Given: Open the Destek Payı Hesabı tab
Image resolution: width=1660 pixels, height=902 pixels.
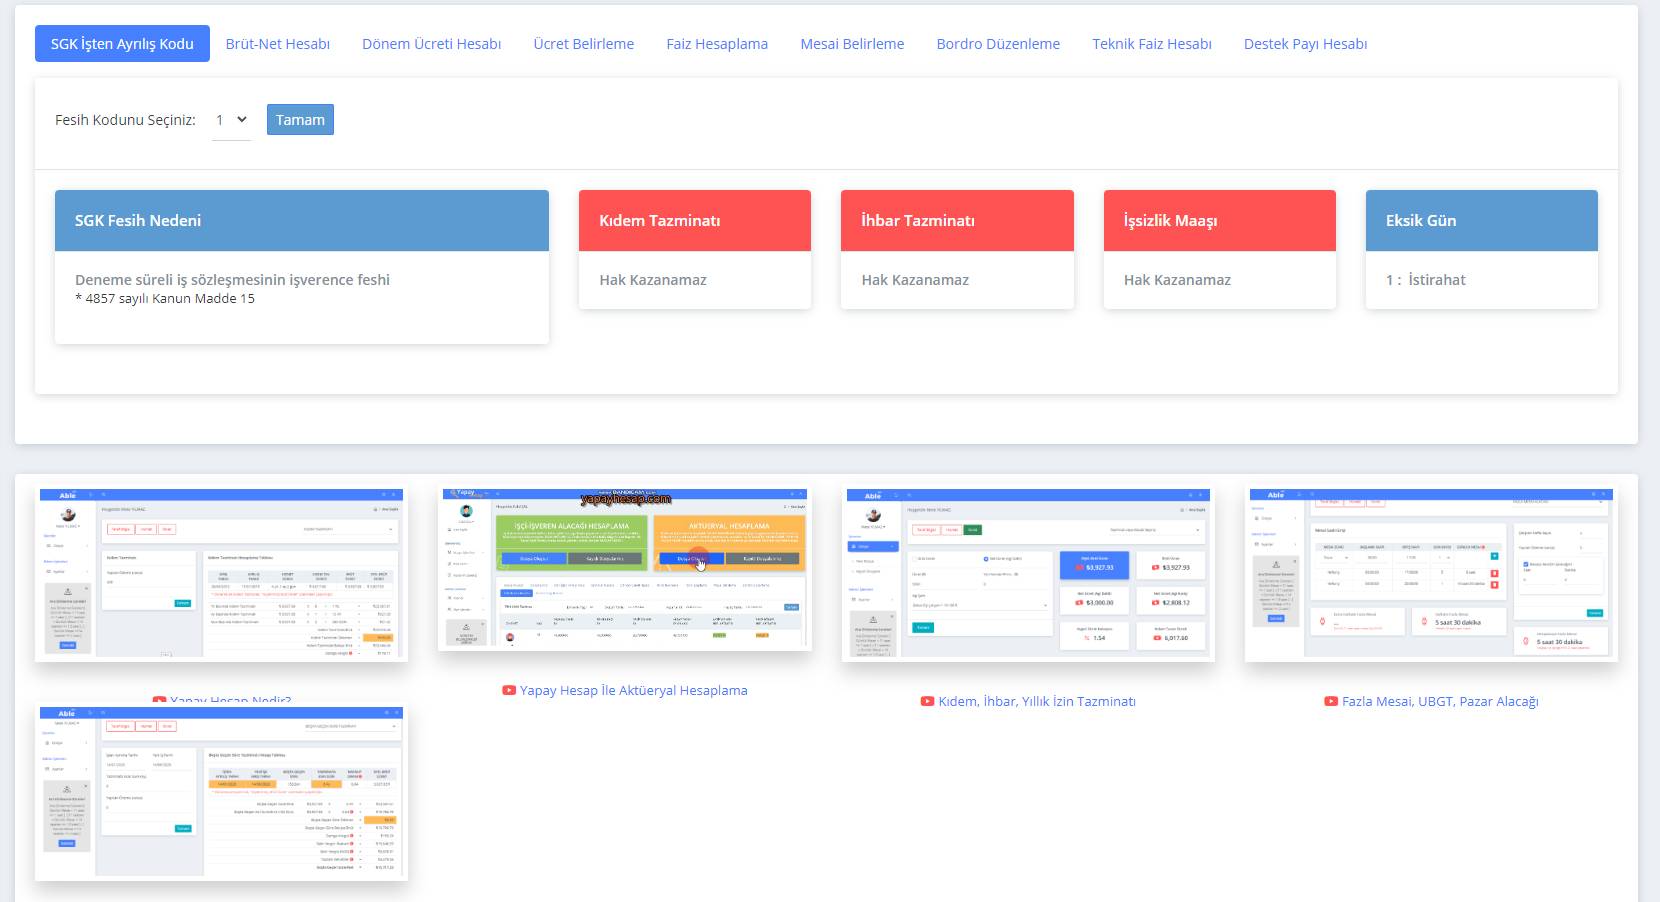Looking at the screenshot, I should click(x=1305, y=44).
